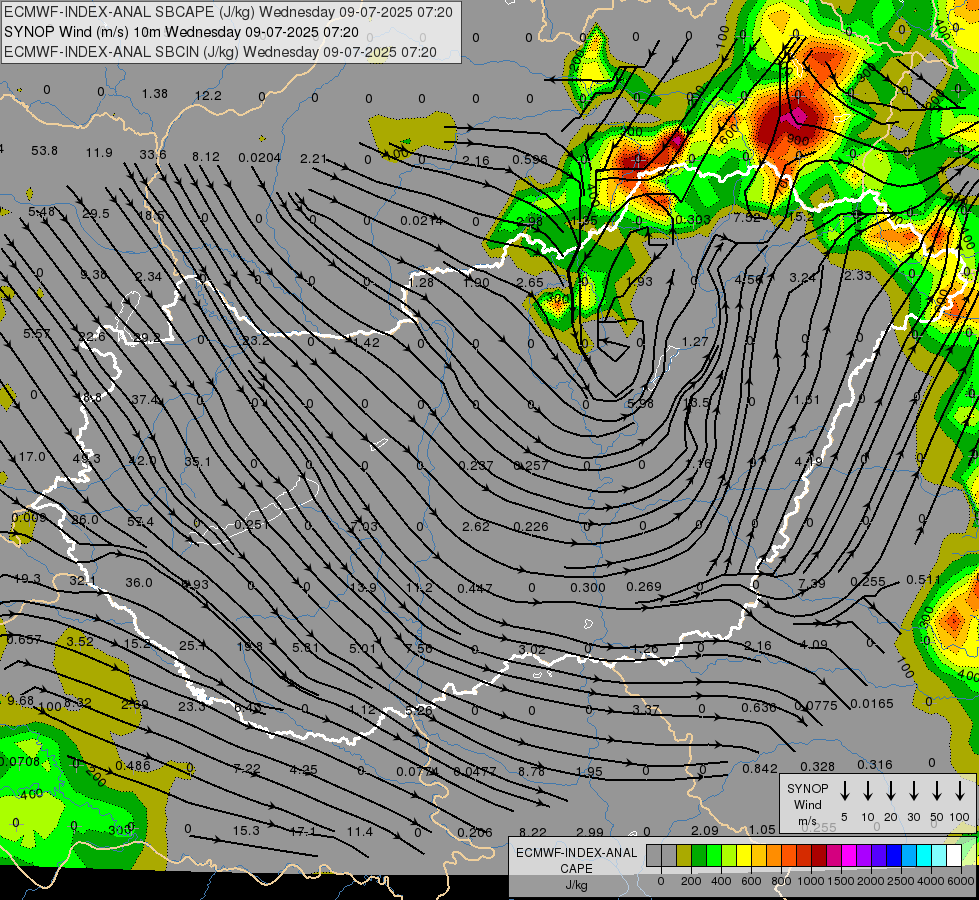Click the 8.78 CIN value
This screenshot has height=900, width=979.
[x=531, y=771]
